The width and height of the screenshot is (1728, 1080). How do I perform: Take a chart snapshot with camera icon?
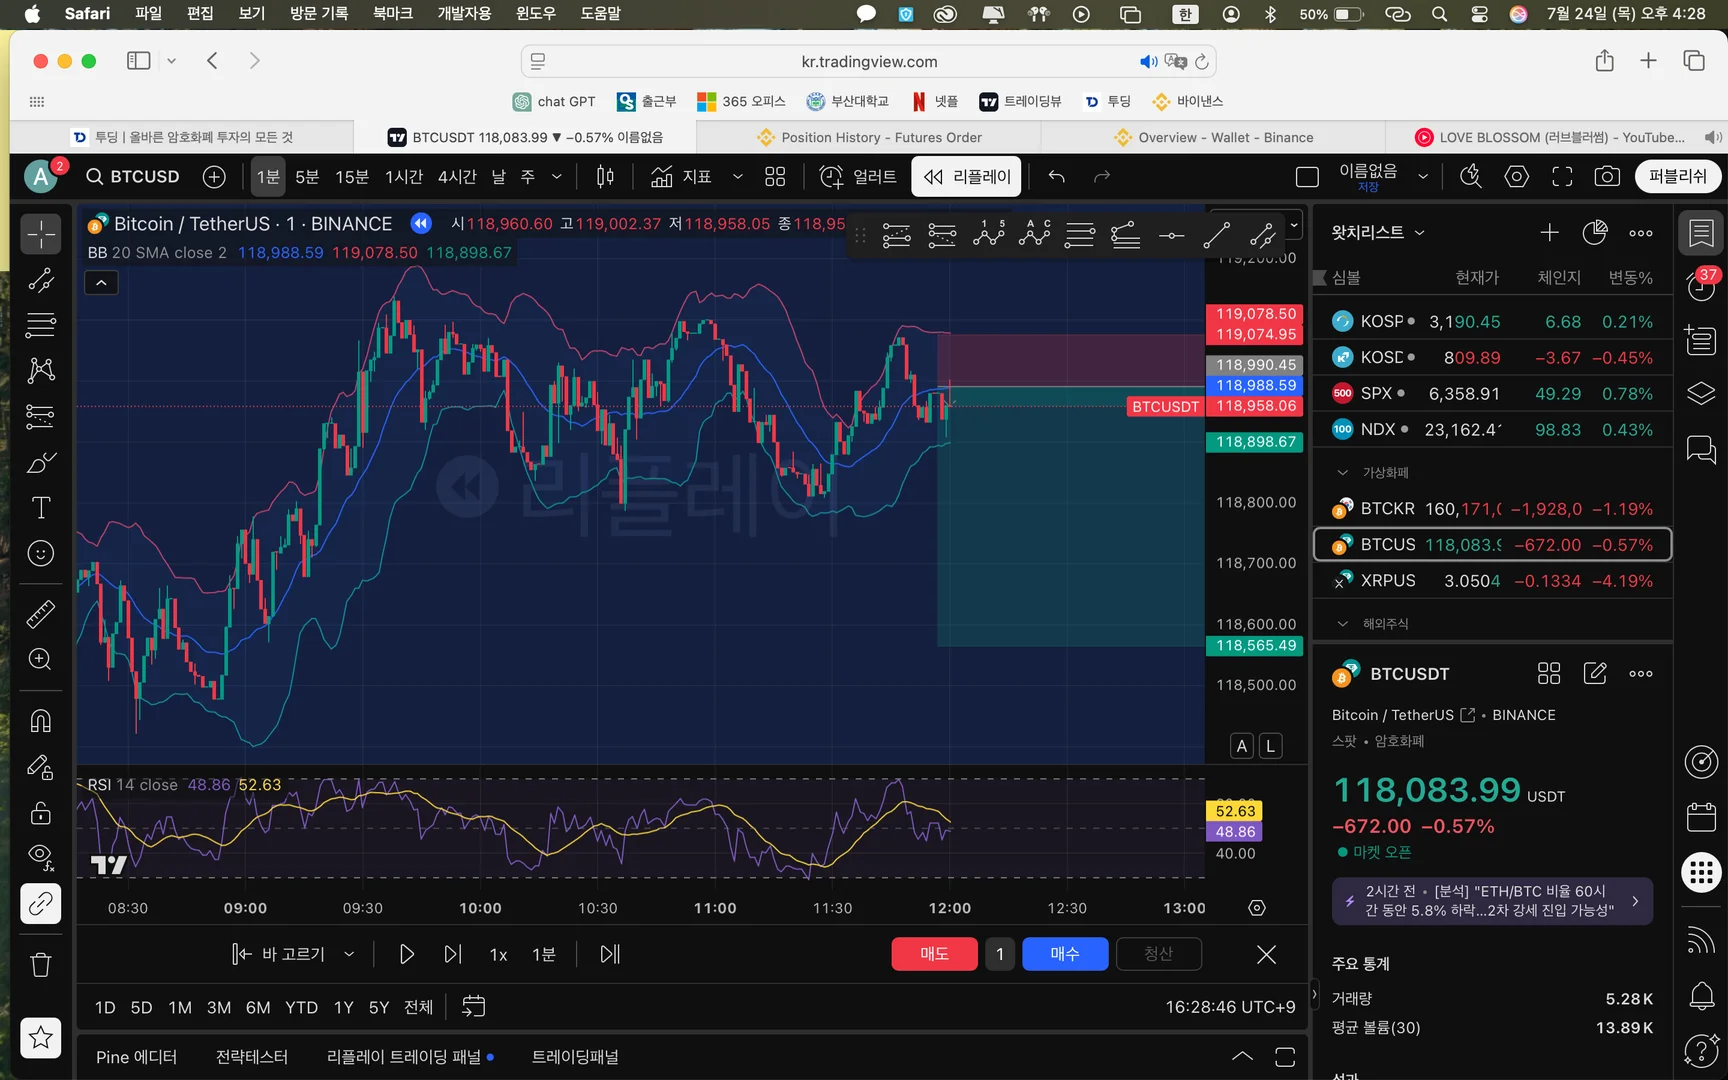[1607, 177]
